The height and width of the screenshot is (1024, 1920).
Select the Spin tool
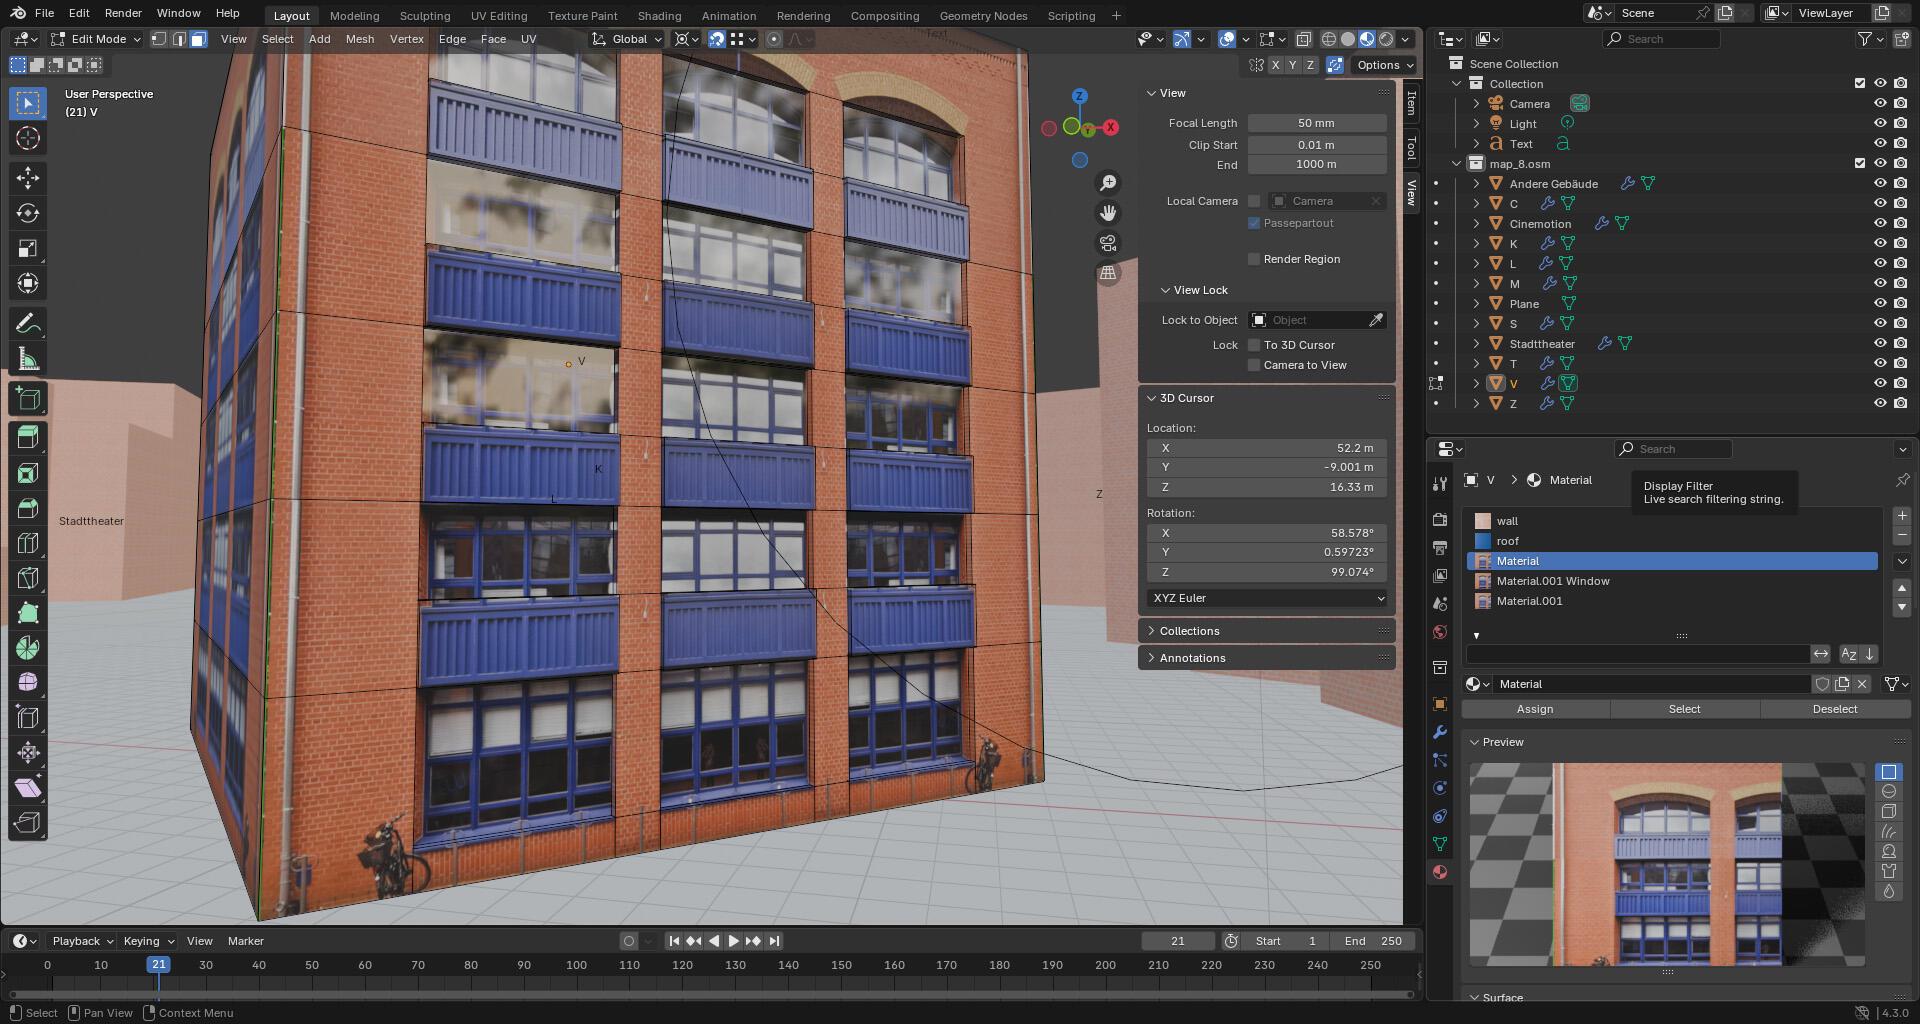28,648
